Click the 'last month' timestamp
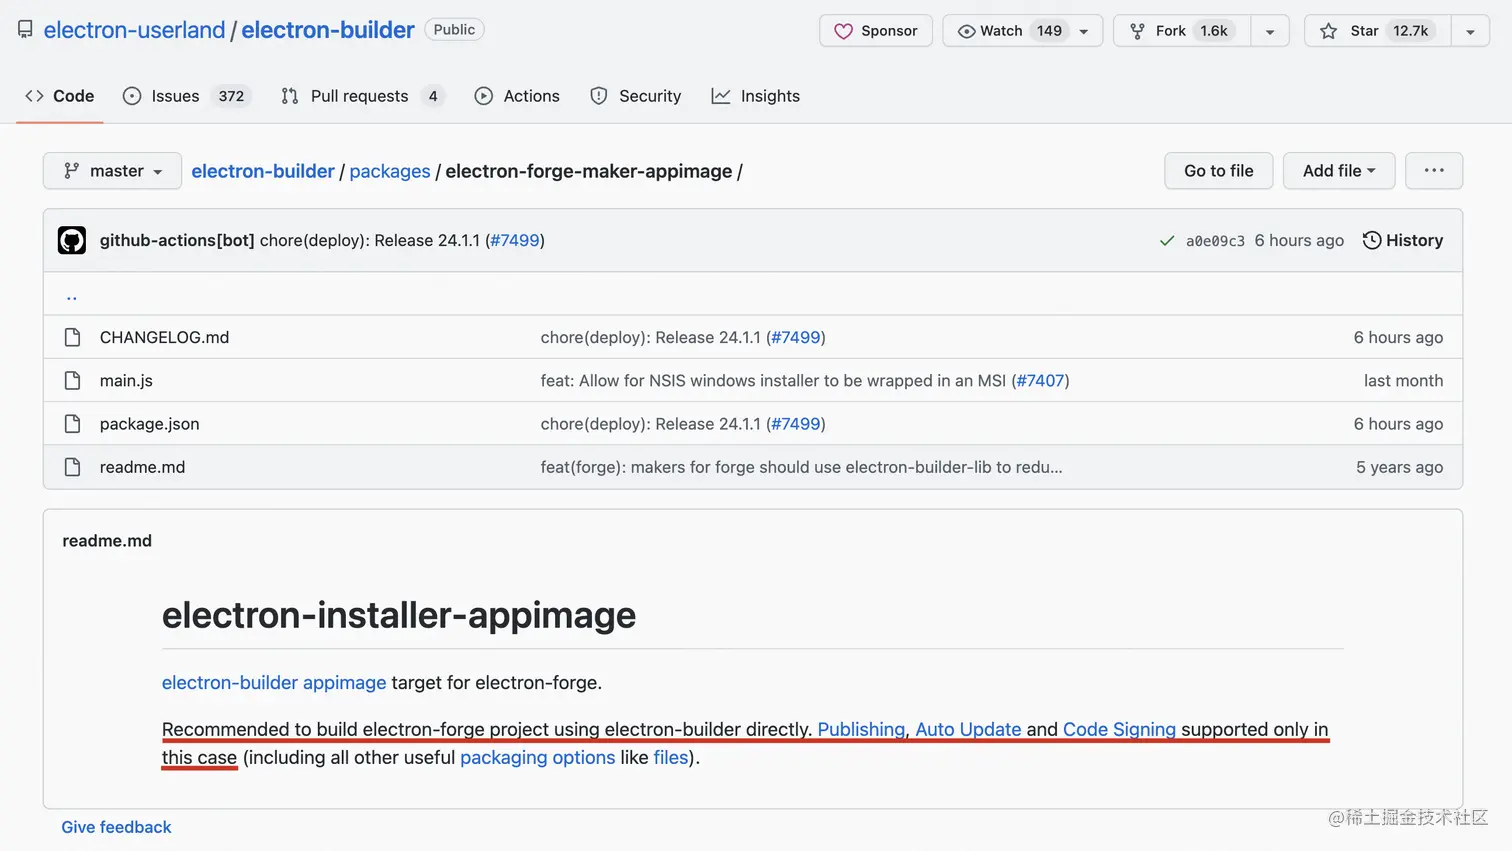 tap(1403, 380)
